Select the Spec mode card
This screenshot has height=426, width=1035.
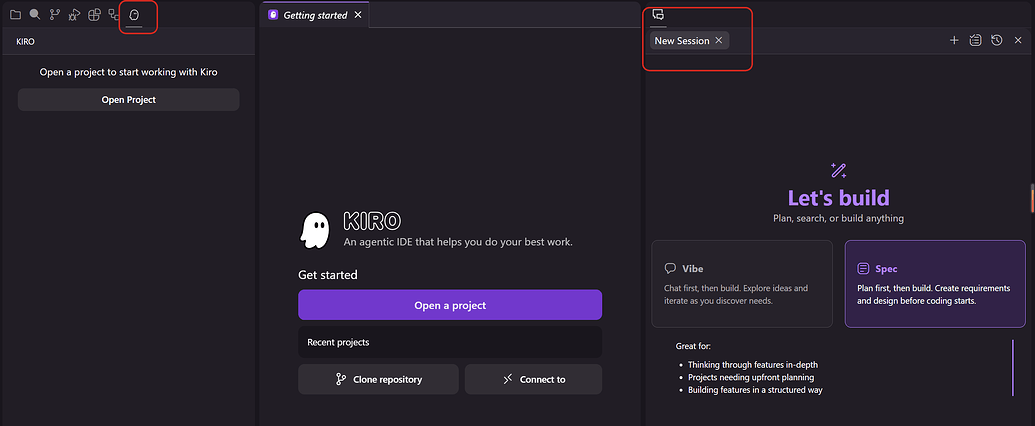pos(935,284)
